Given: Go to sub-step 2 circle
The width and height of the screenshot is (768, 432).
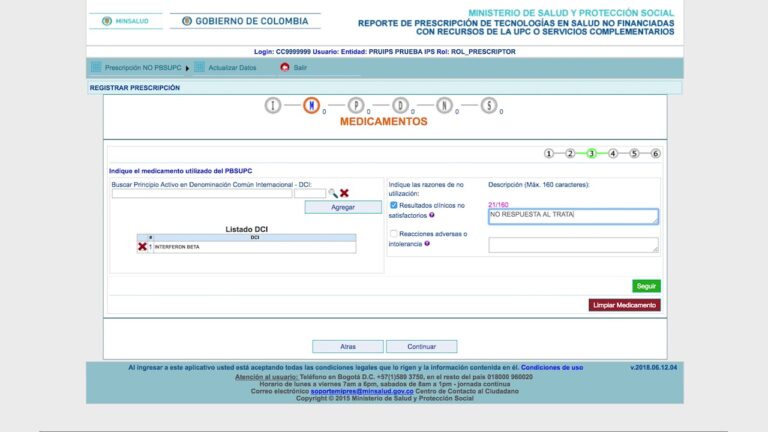Looking at the screenshot, I should point(570,154).
